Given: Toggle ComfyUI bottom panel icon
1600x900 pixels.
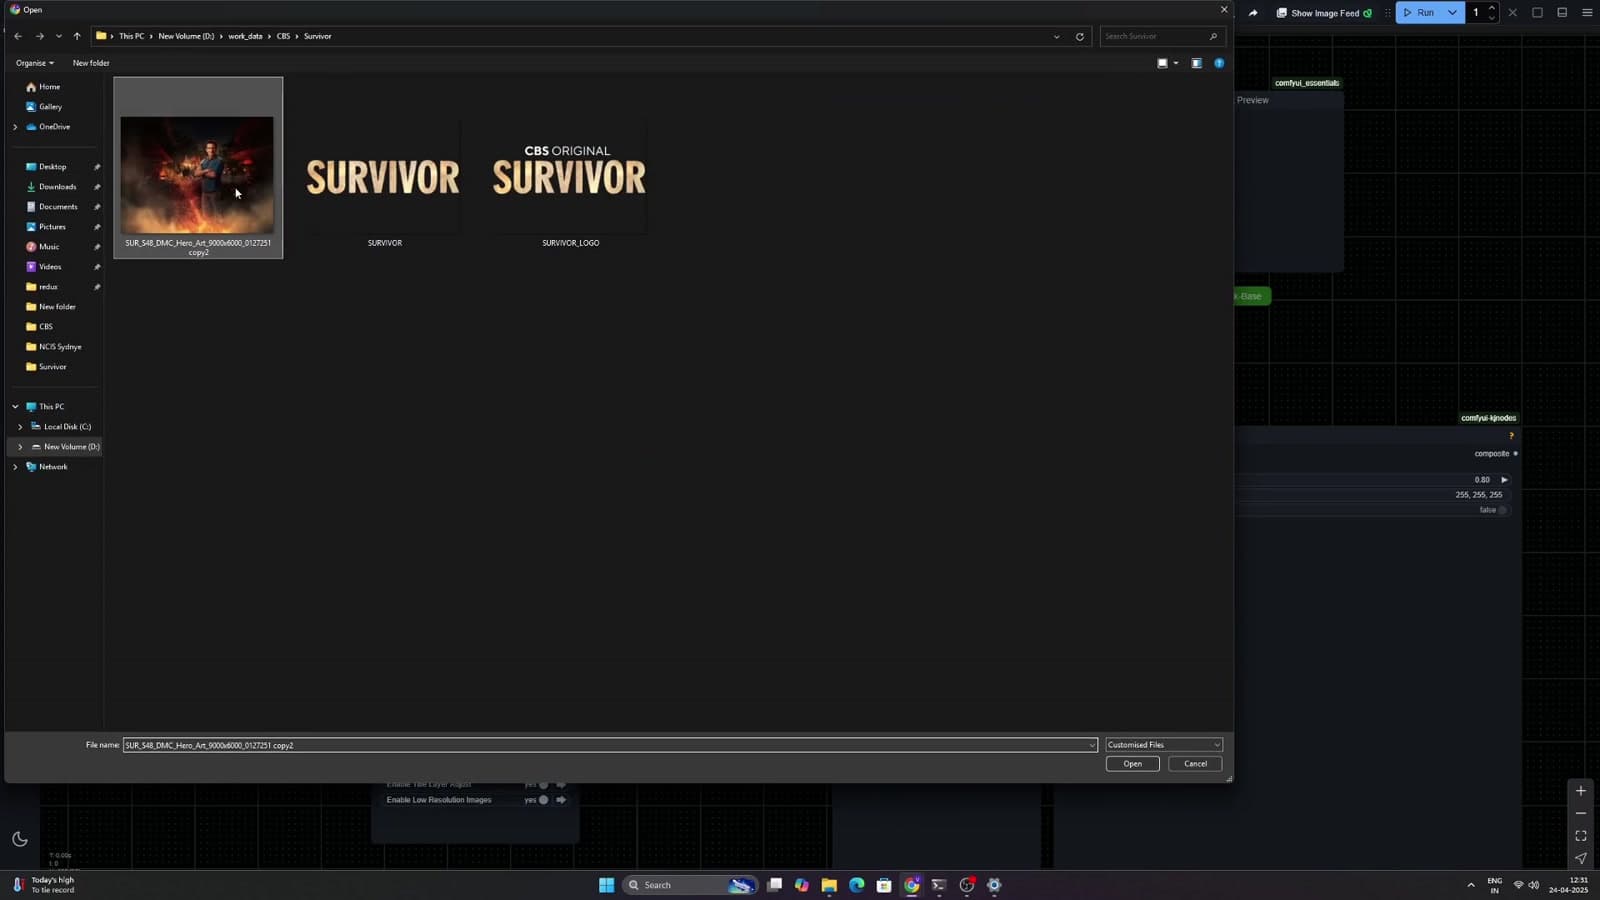Looking at the screenshot, I should pyautogui.click(x=1562, y=13).
